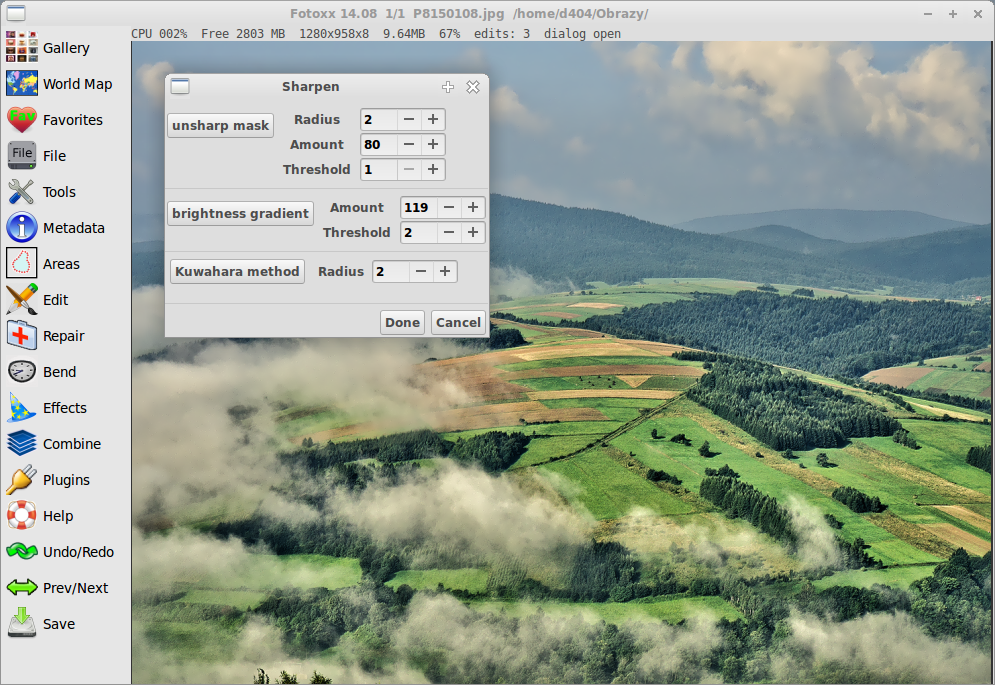This screenshot has height=685, width=995.
Task: Open the Combine layers icon
Action: [x=22, y=444]
